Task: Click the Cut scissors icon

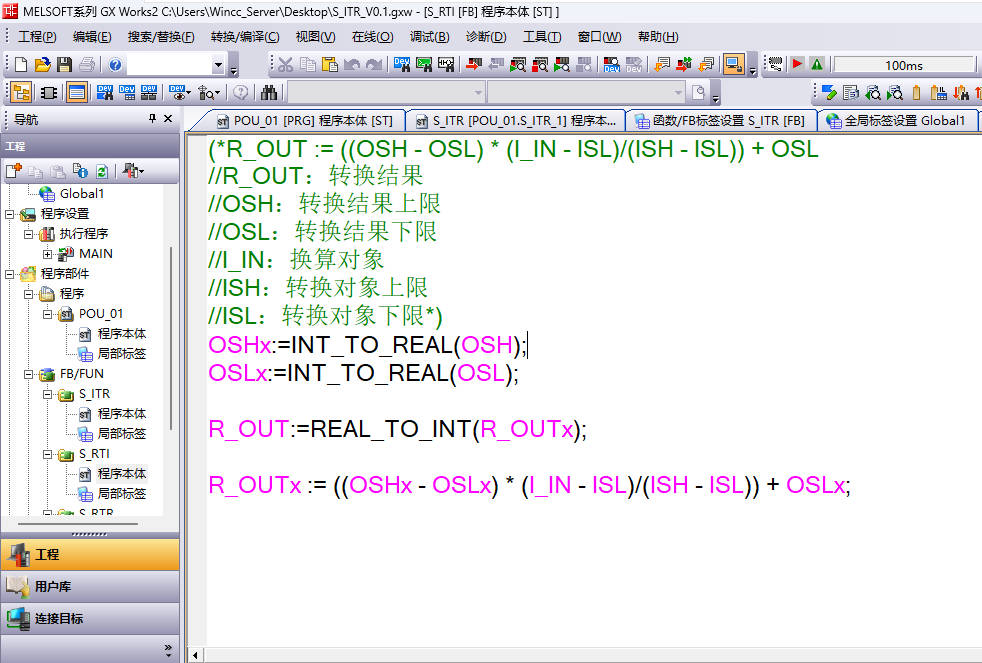Action: click(286, 65)
